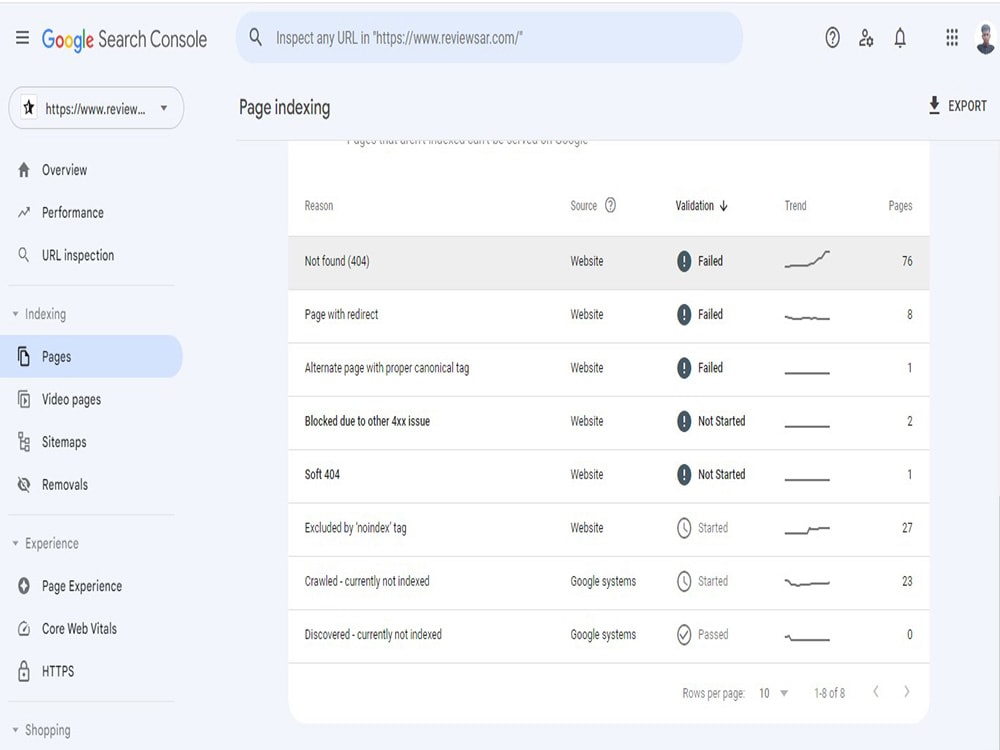Screen dimensions: 1000x750
Task: View notifications via the bell icon
Action: (x=900, y=38)
